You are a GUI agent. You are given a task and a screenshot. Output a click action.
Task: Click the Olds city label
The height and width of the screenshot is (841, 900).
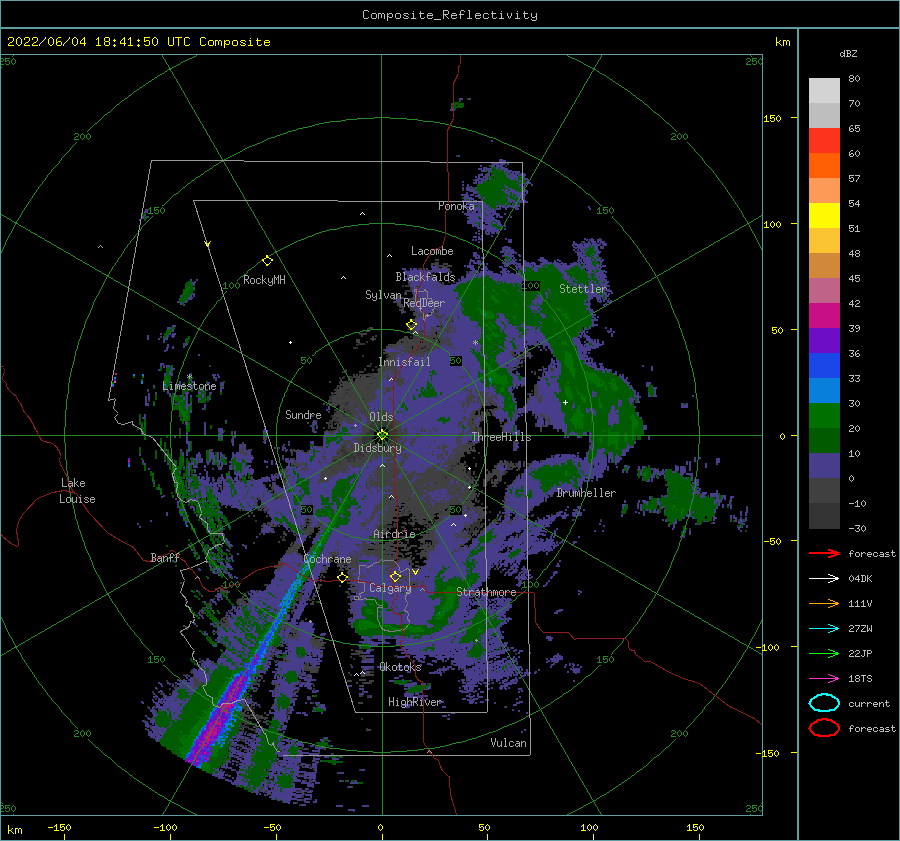coord(381,417)
